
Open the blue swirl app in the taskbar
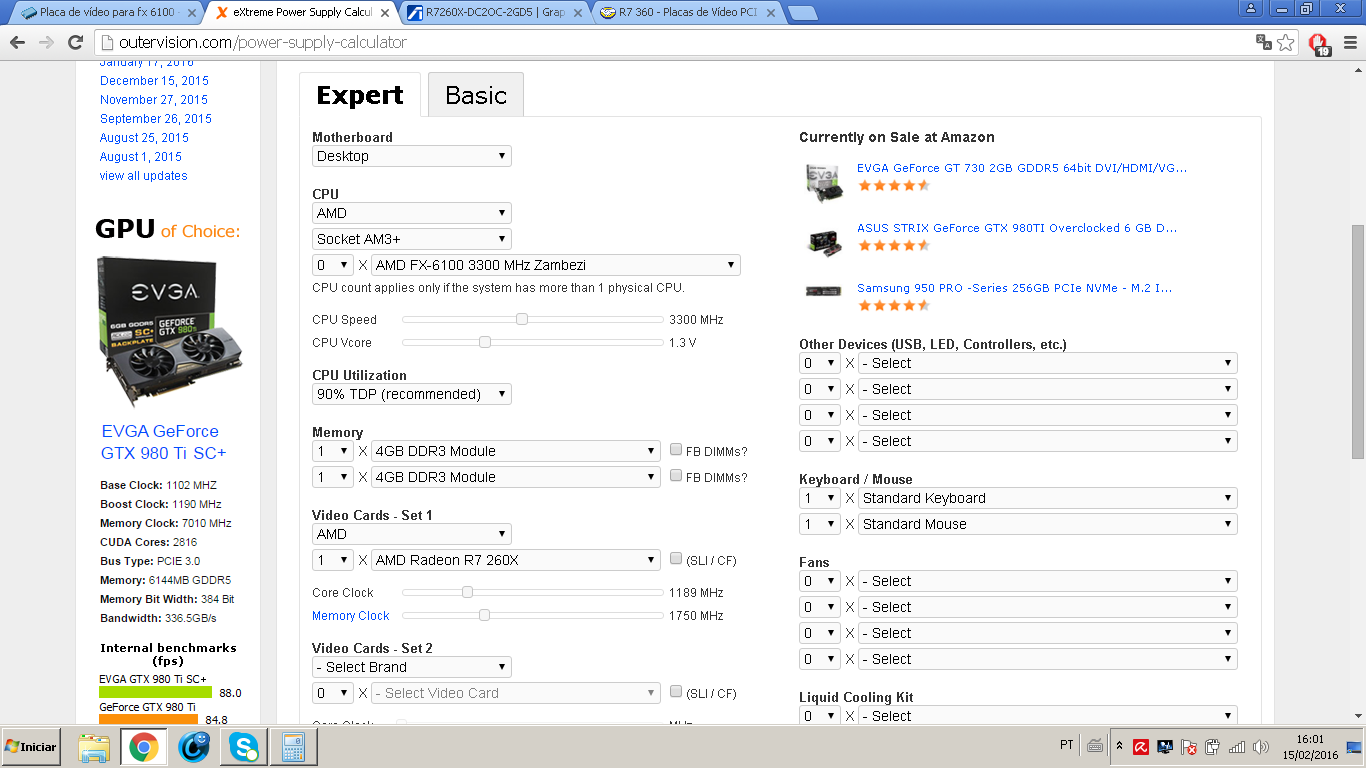point(194,747)
